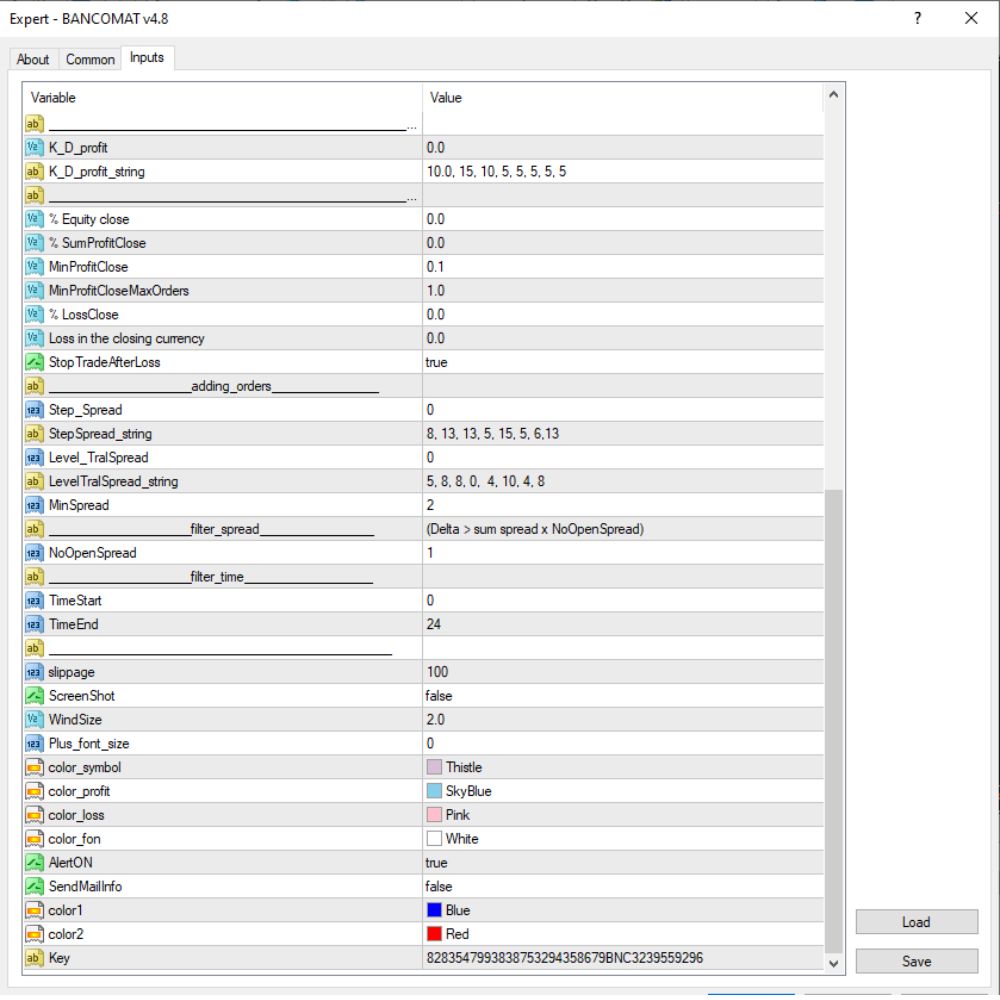This screenshot has width=1000, height=1000.
Task: Open the help question mark button
Action: 917,18
